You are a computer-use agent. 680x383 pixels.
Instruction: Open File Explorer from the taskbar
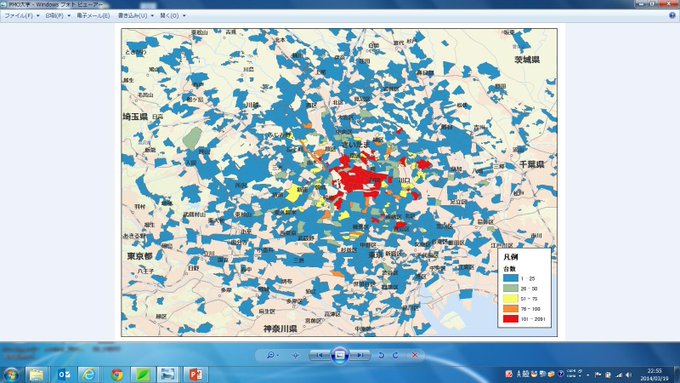click(x=37, y=374)
